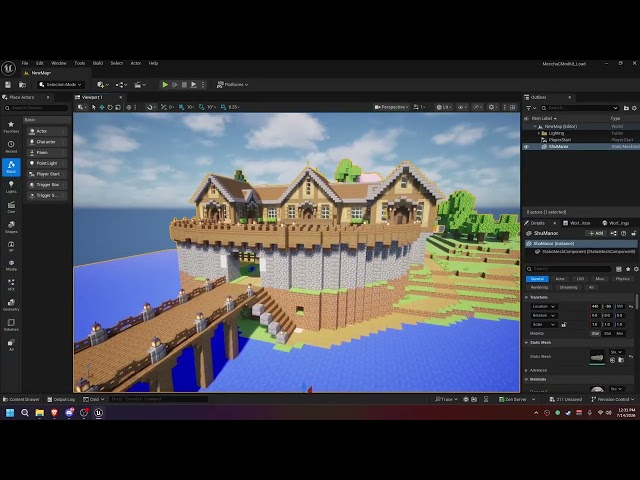Select the Physics filter in Details
Image resolution: width=640 pixels, height=480 pixels.
[622, 279]
